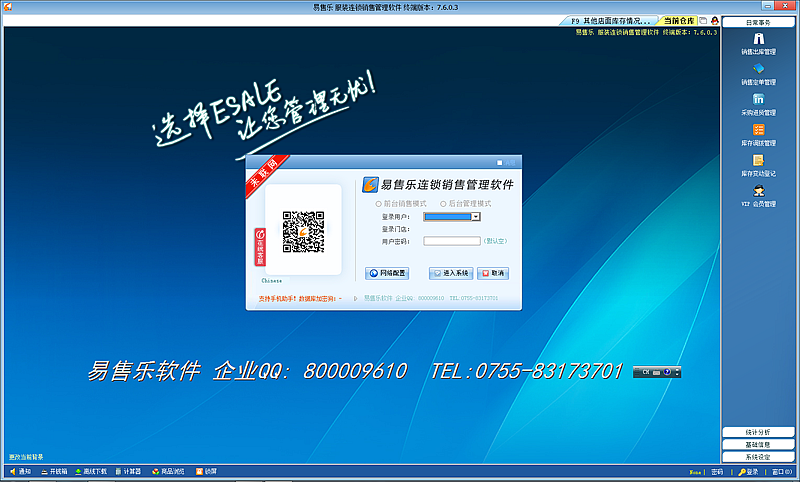Expand the 基础信息 sidebar section
This screenshot has height=482, width=800.
tap(758, 444)
